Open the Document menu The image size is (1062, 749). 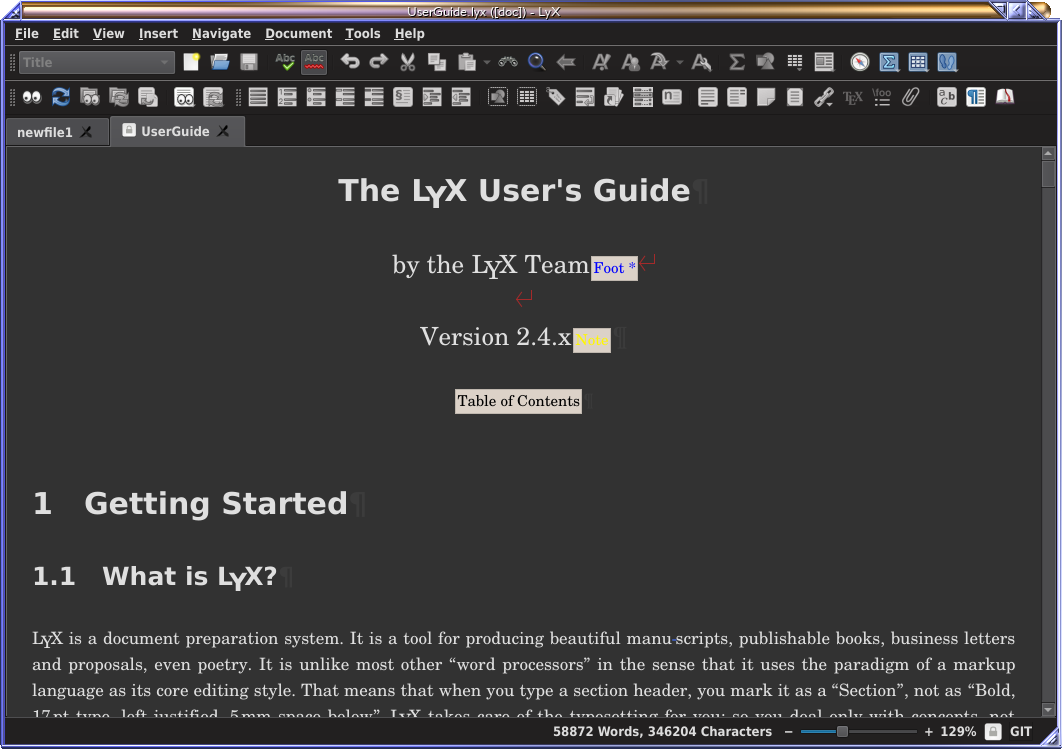point(299,34)
